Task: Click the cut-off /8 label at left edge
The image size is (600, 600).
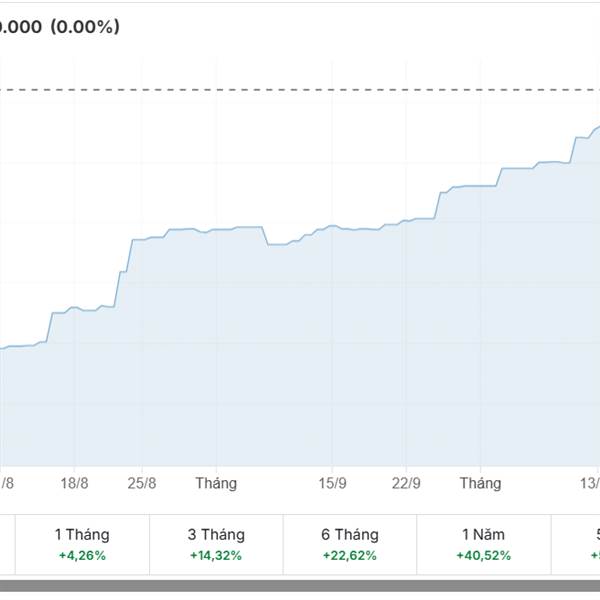Action: (x=7, y=483)
